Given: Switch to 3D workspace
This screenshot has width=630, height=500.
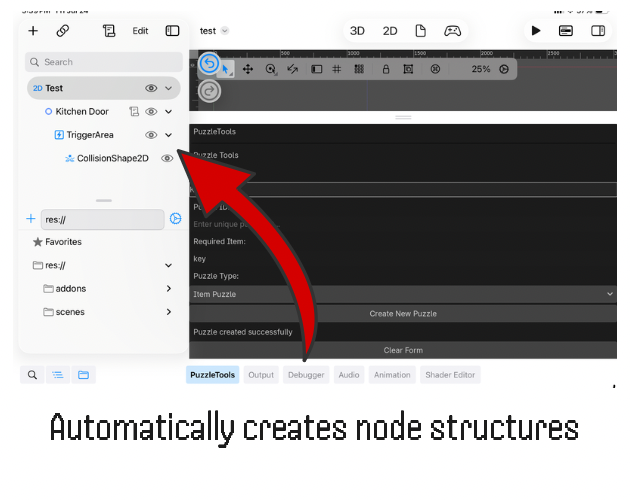Looking at the screenshot, I should point(357,31).
